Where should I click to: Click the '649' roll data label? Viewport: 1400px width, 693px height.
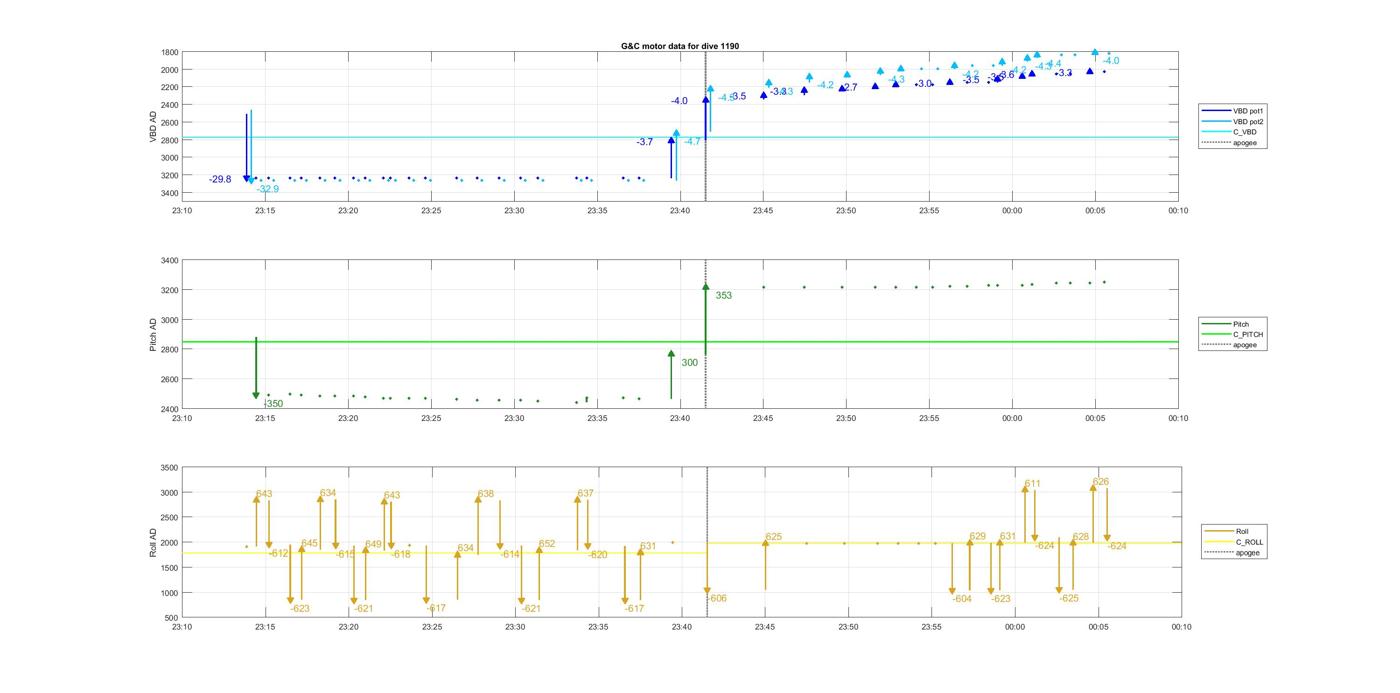click(373, 544)
